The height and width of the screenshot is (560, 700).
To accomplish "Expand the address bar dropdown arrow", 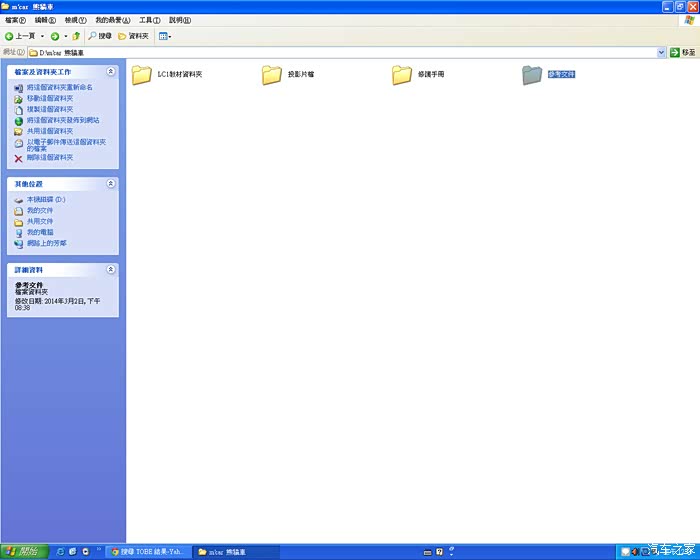I will (x=661, y=52).
